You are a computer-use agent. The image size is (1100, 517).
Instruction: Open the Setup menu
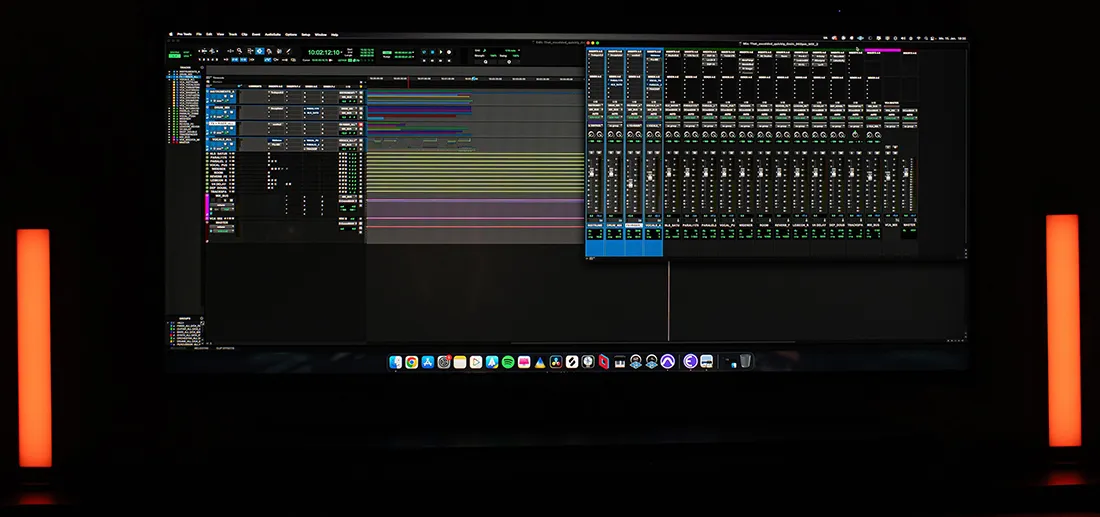pos(306,34)
